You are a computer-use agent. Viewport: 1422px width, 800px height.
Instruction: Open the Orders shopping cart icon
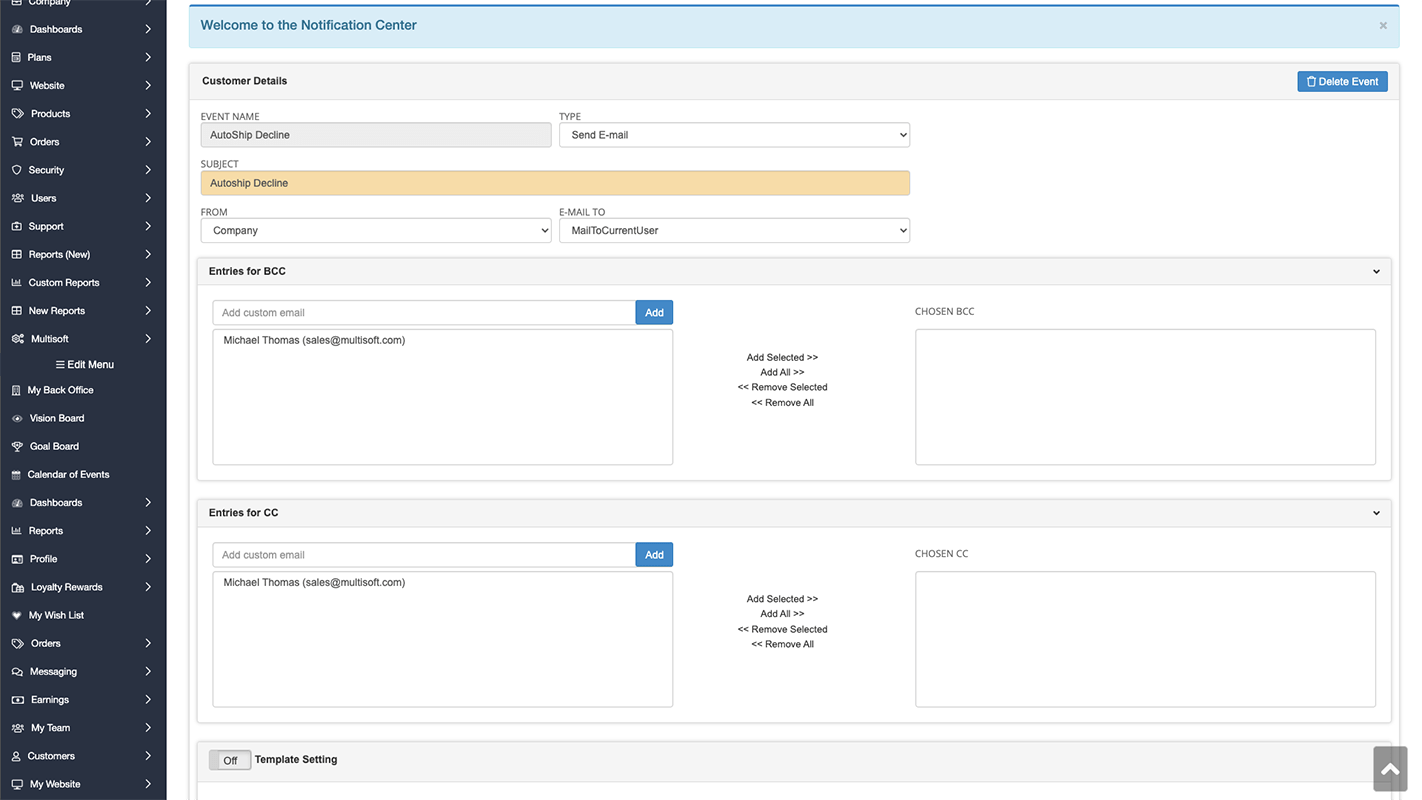click(16, 141)
